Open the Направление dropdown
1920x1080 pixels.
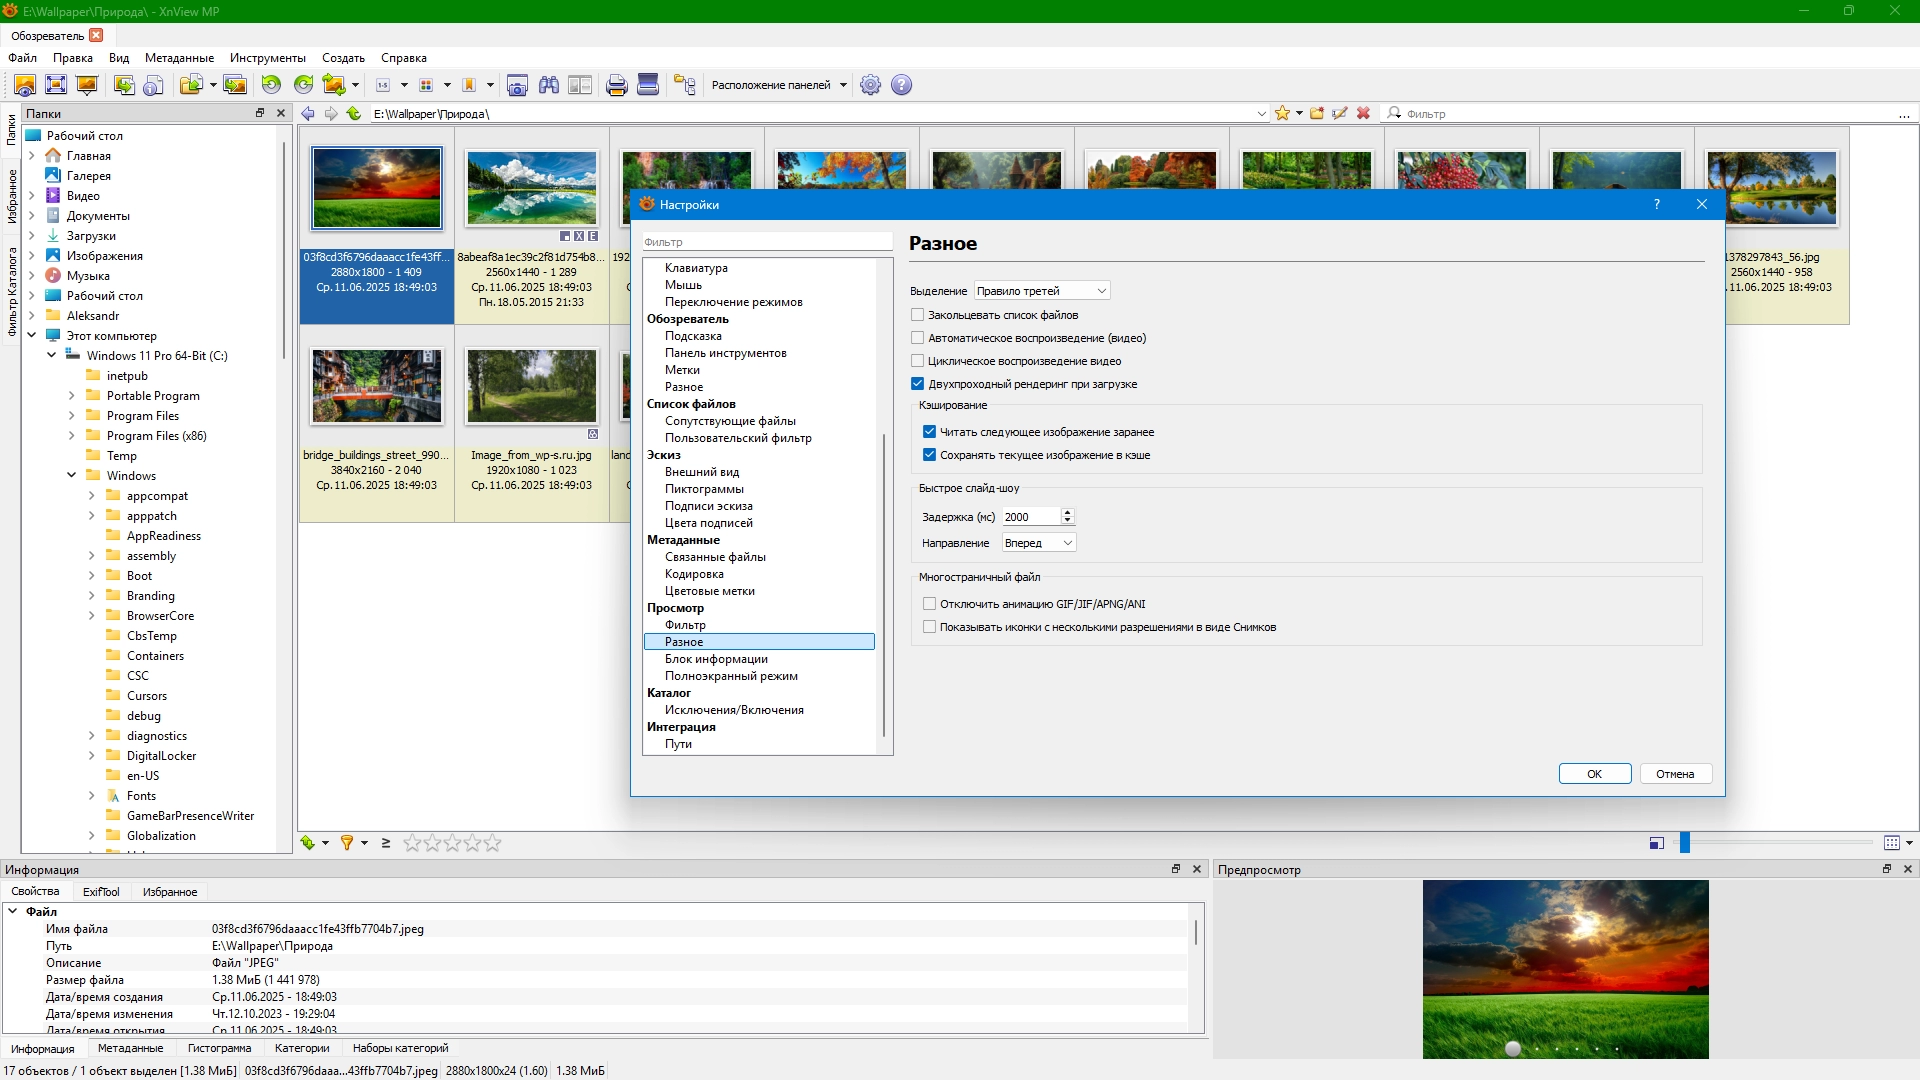[1038, 543]
